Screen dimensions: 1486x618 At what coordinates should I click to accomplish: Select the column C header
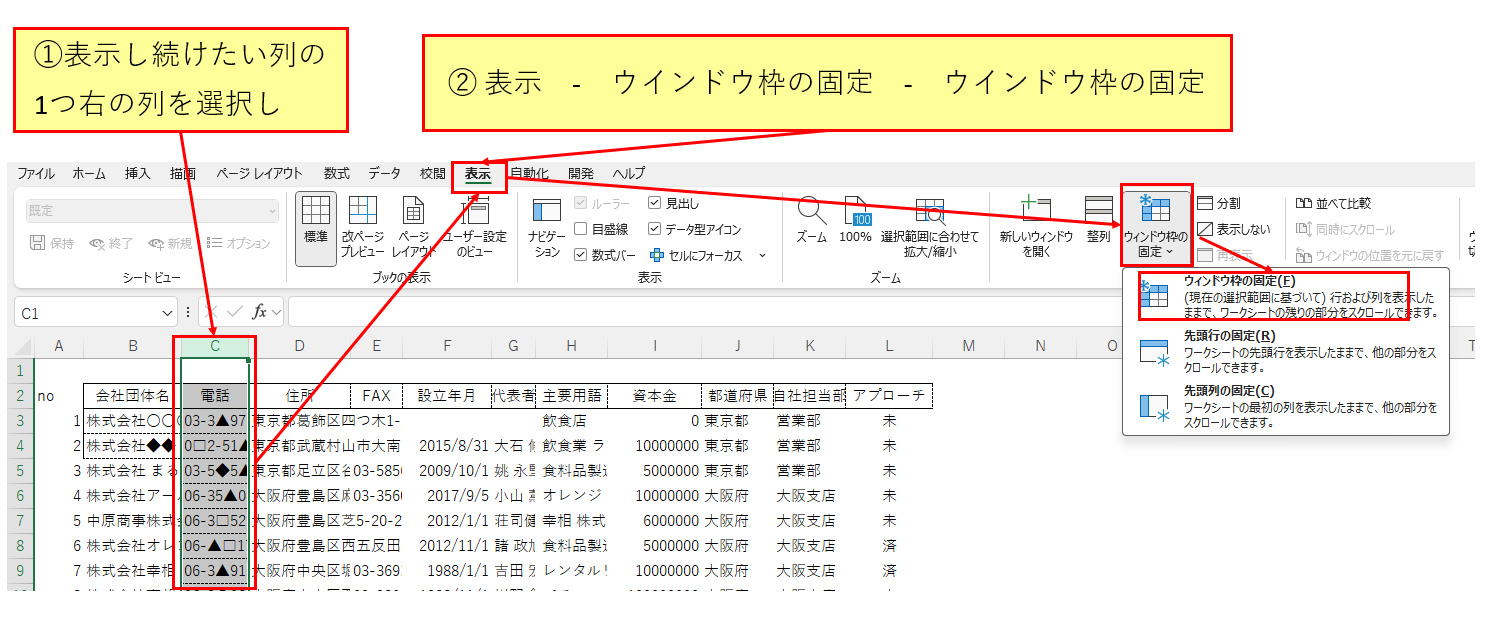[x=215, y=346]
